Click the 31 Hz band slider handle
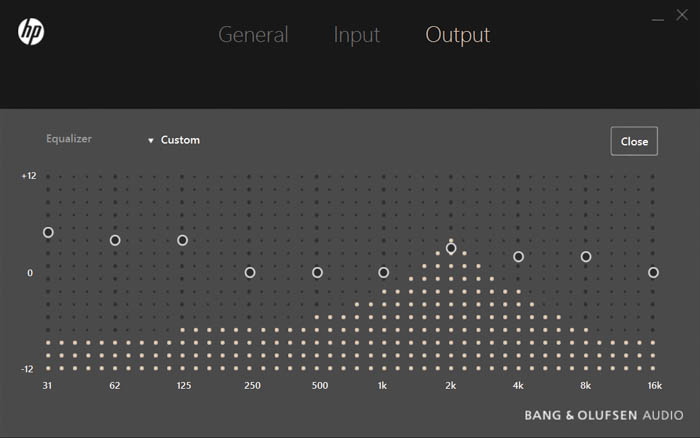700x438 pixels. pos(48,232)
